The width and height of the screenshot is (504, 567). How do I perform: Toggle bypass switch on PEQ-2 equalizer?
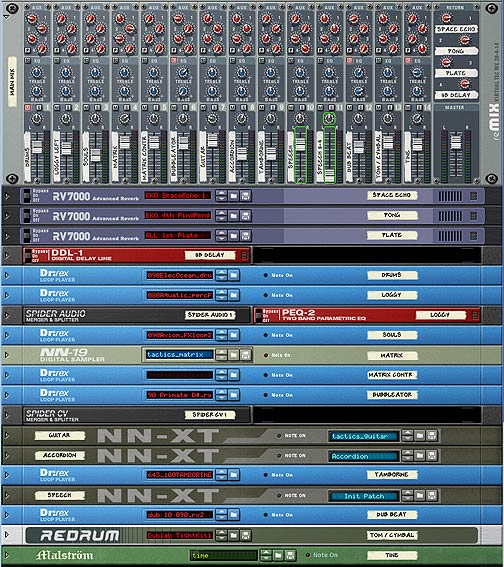(x=259, y=315)
